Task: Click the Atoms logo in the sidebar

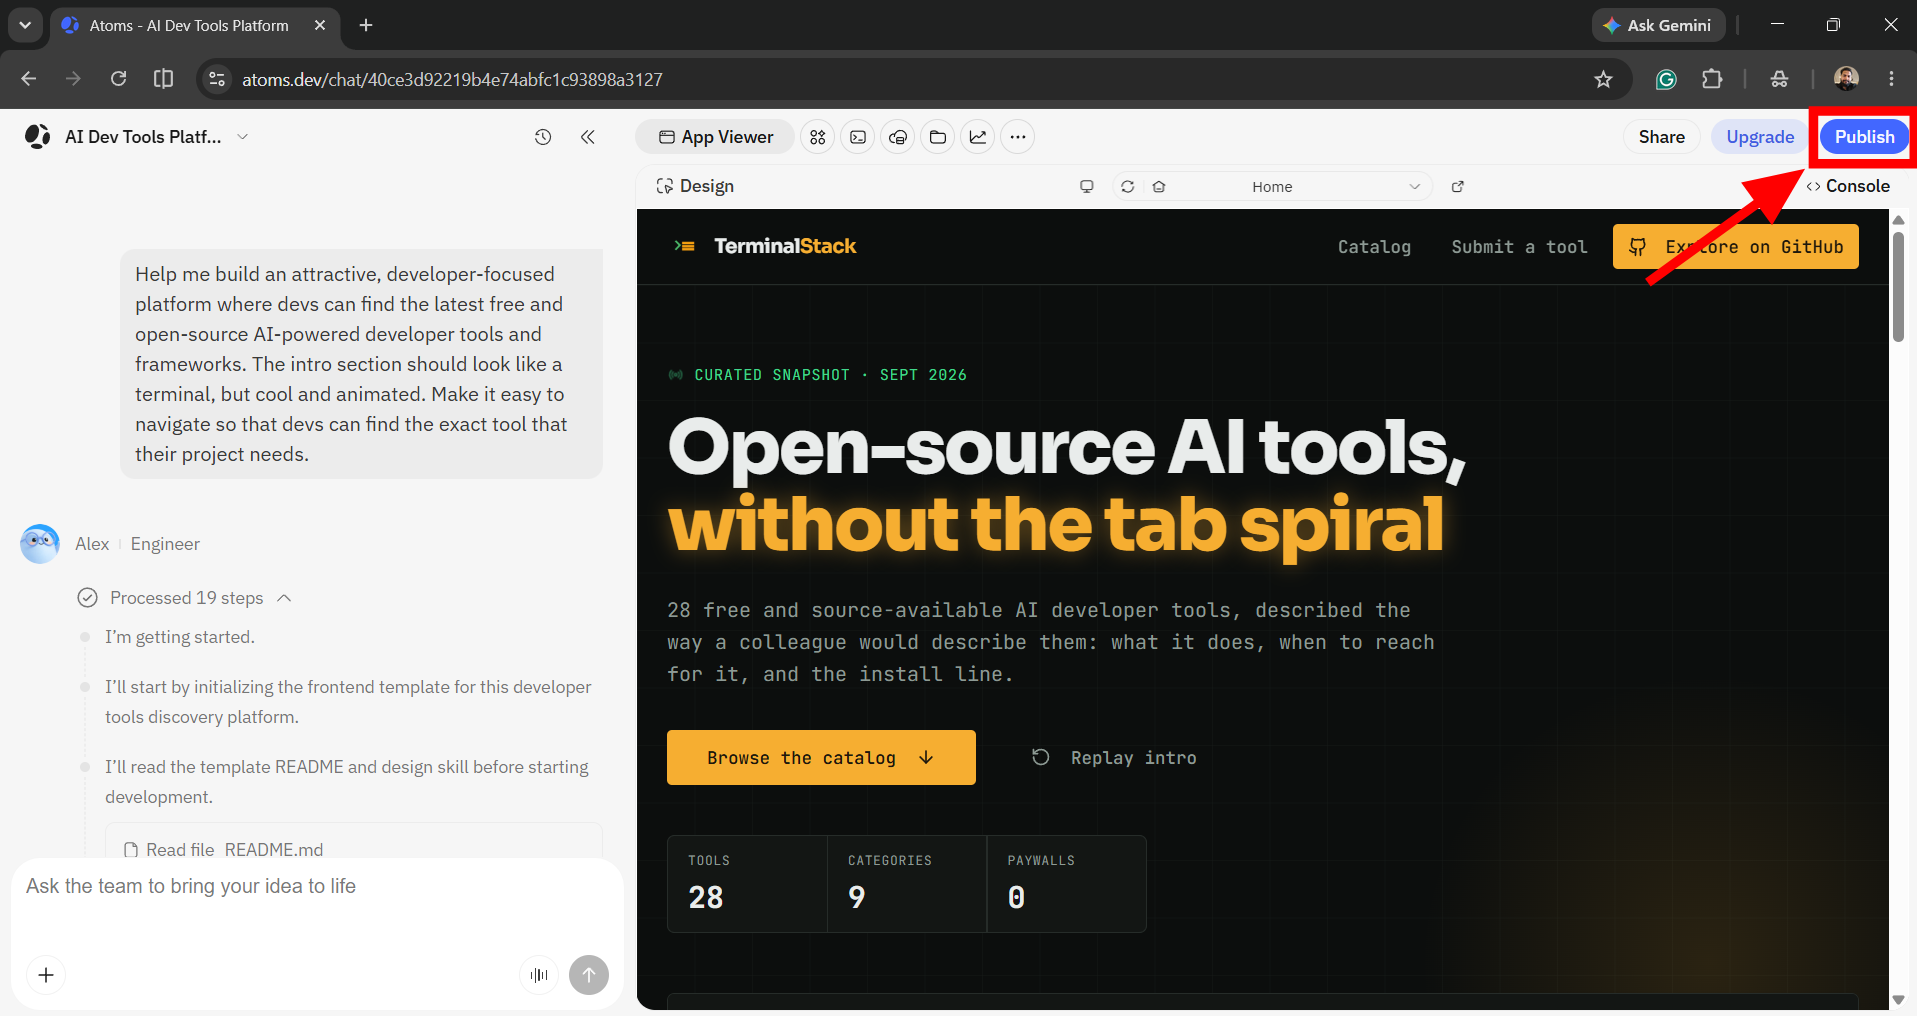Action: coord(38,137)
